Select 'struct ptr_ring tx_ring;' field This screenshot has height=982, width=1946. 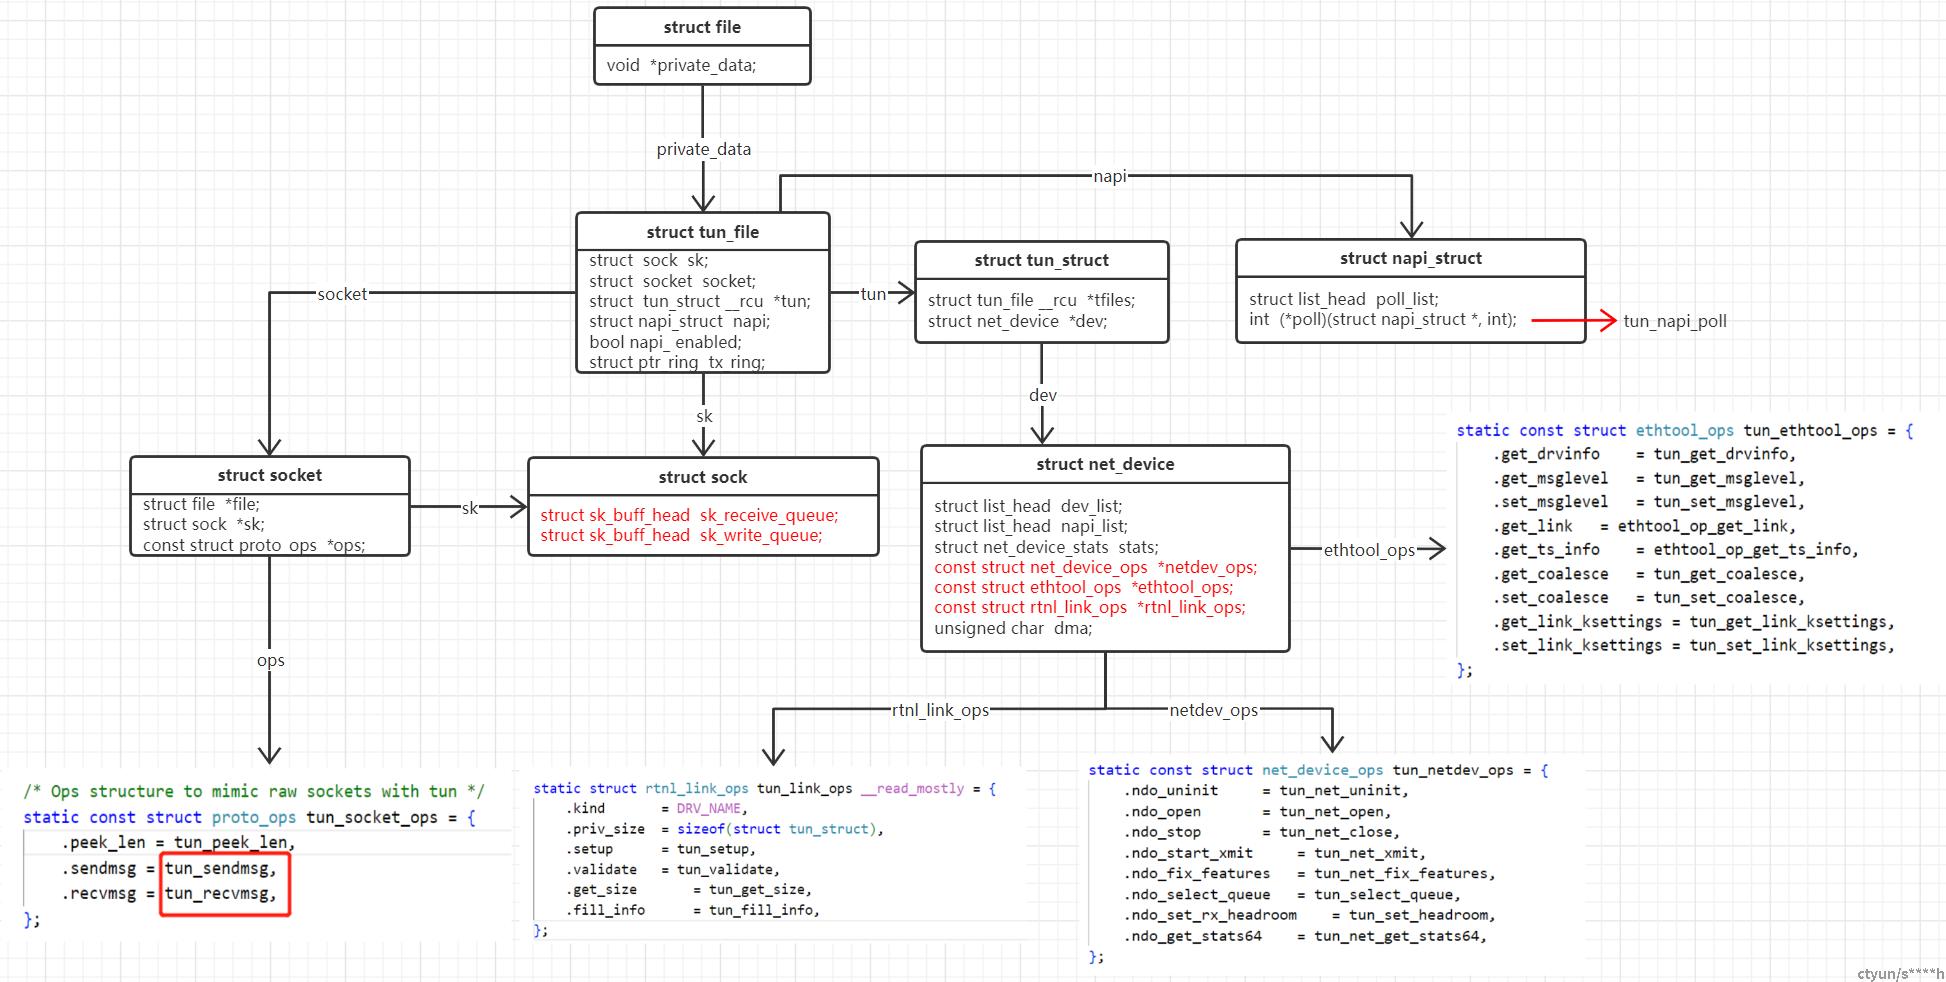pyautogui.click(x=677, y=362)
